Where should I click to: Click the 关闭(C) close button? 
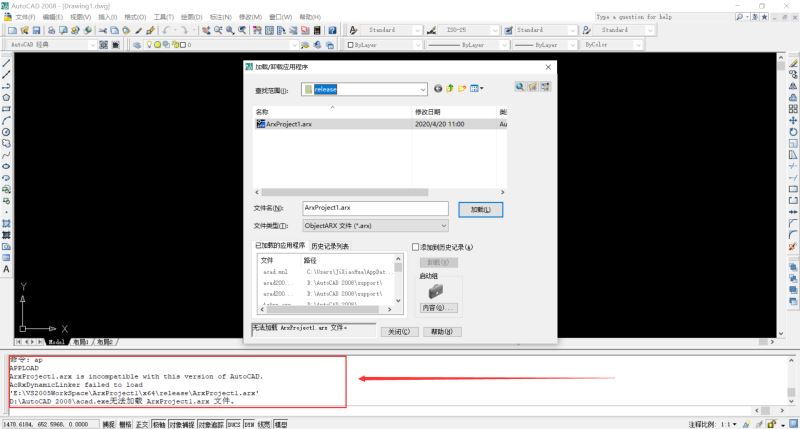click(399, 332)
